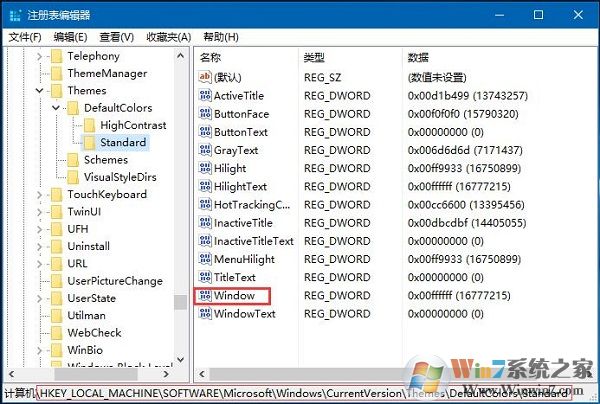Viewport: 600px width, 404px height.
Task: Open the 编辑(E) menu
Action: pyautogui.click(x=70, y=37)
